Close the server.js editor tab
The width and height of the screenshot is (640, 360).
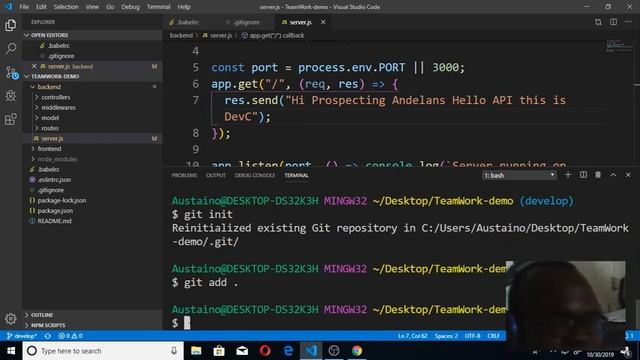[323, 22]
